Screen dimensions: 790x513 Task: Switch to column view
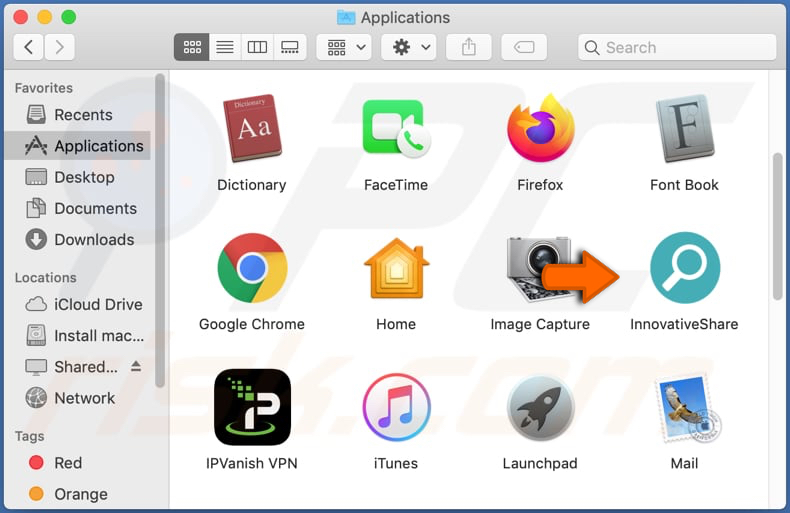[x=257, y=47]
